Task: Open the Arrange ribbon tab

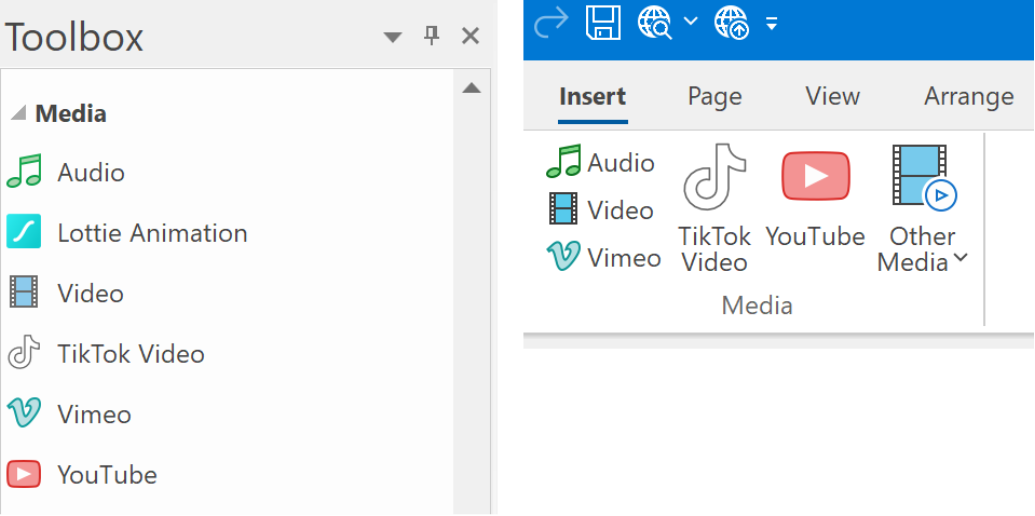Action: coord(968,97)
